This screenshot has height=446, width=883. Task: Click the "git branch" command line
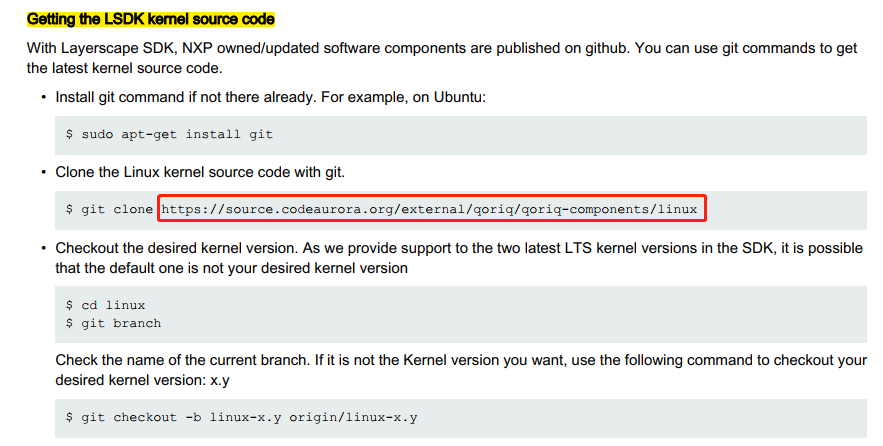pos(113,323)
